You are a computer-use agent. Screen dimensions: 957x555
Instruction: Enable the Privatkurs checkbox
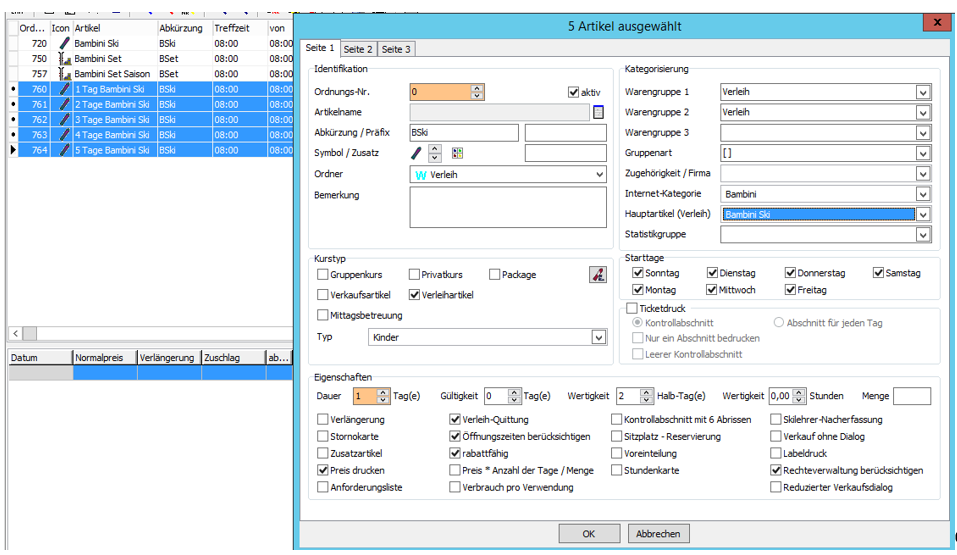pyautogui.click(x=414, y=275)
